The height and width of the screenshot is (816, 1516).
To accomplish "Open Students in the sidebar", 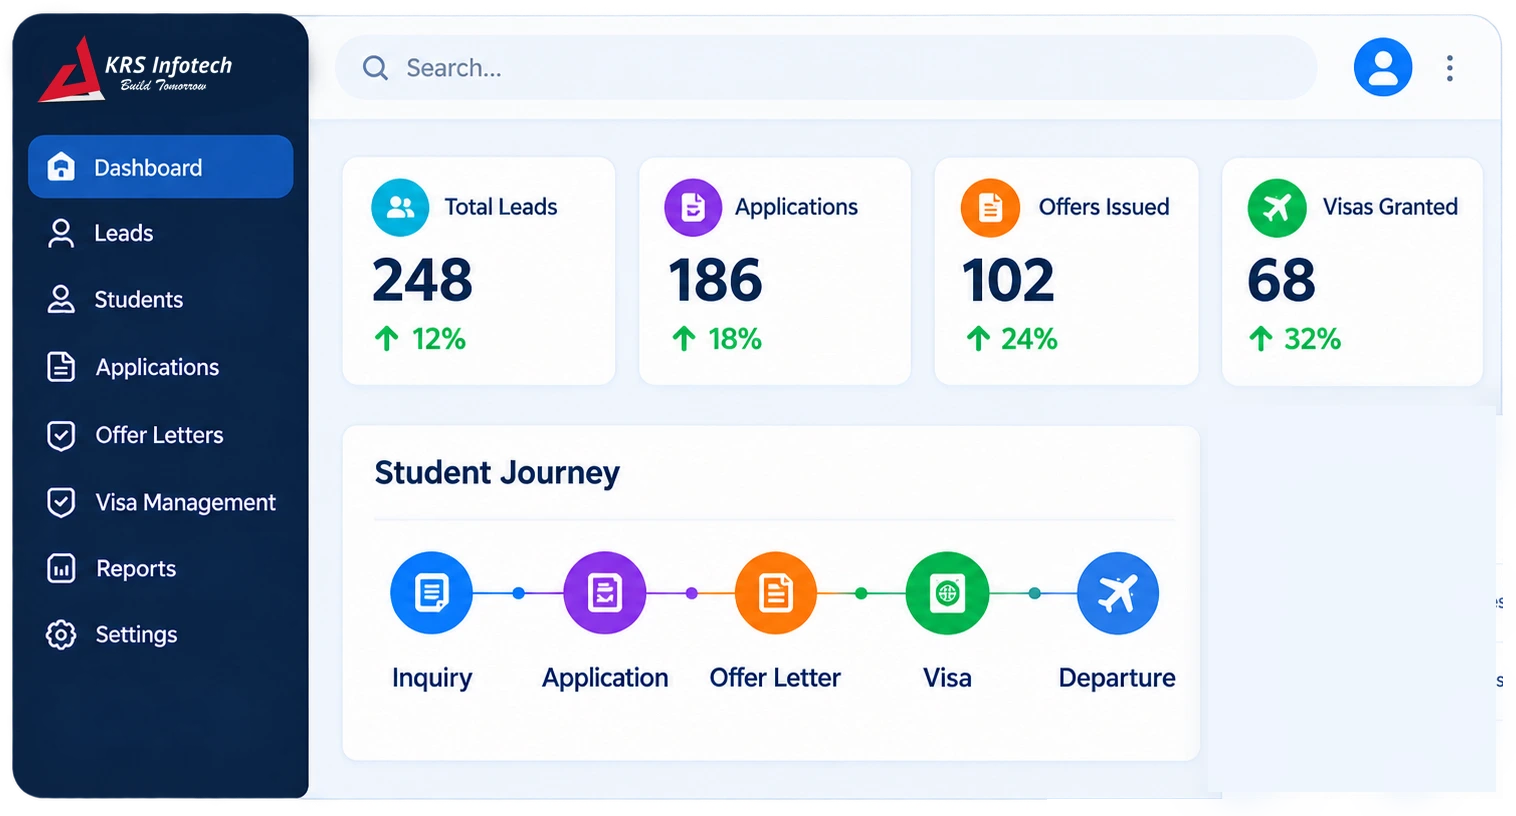I will pos(115,299).
